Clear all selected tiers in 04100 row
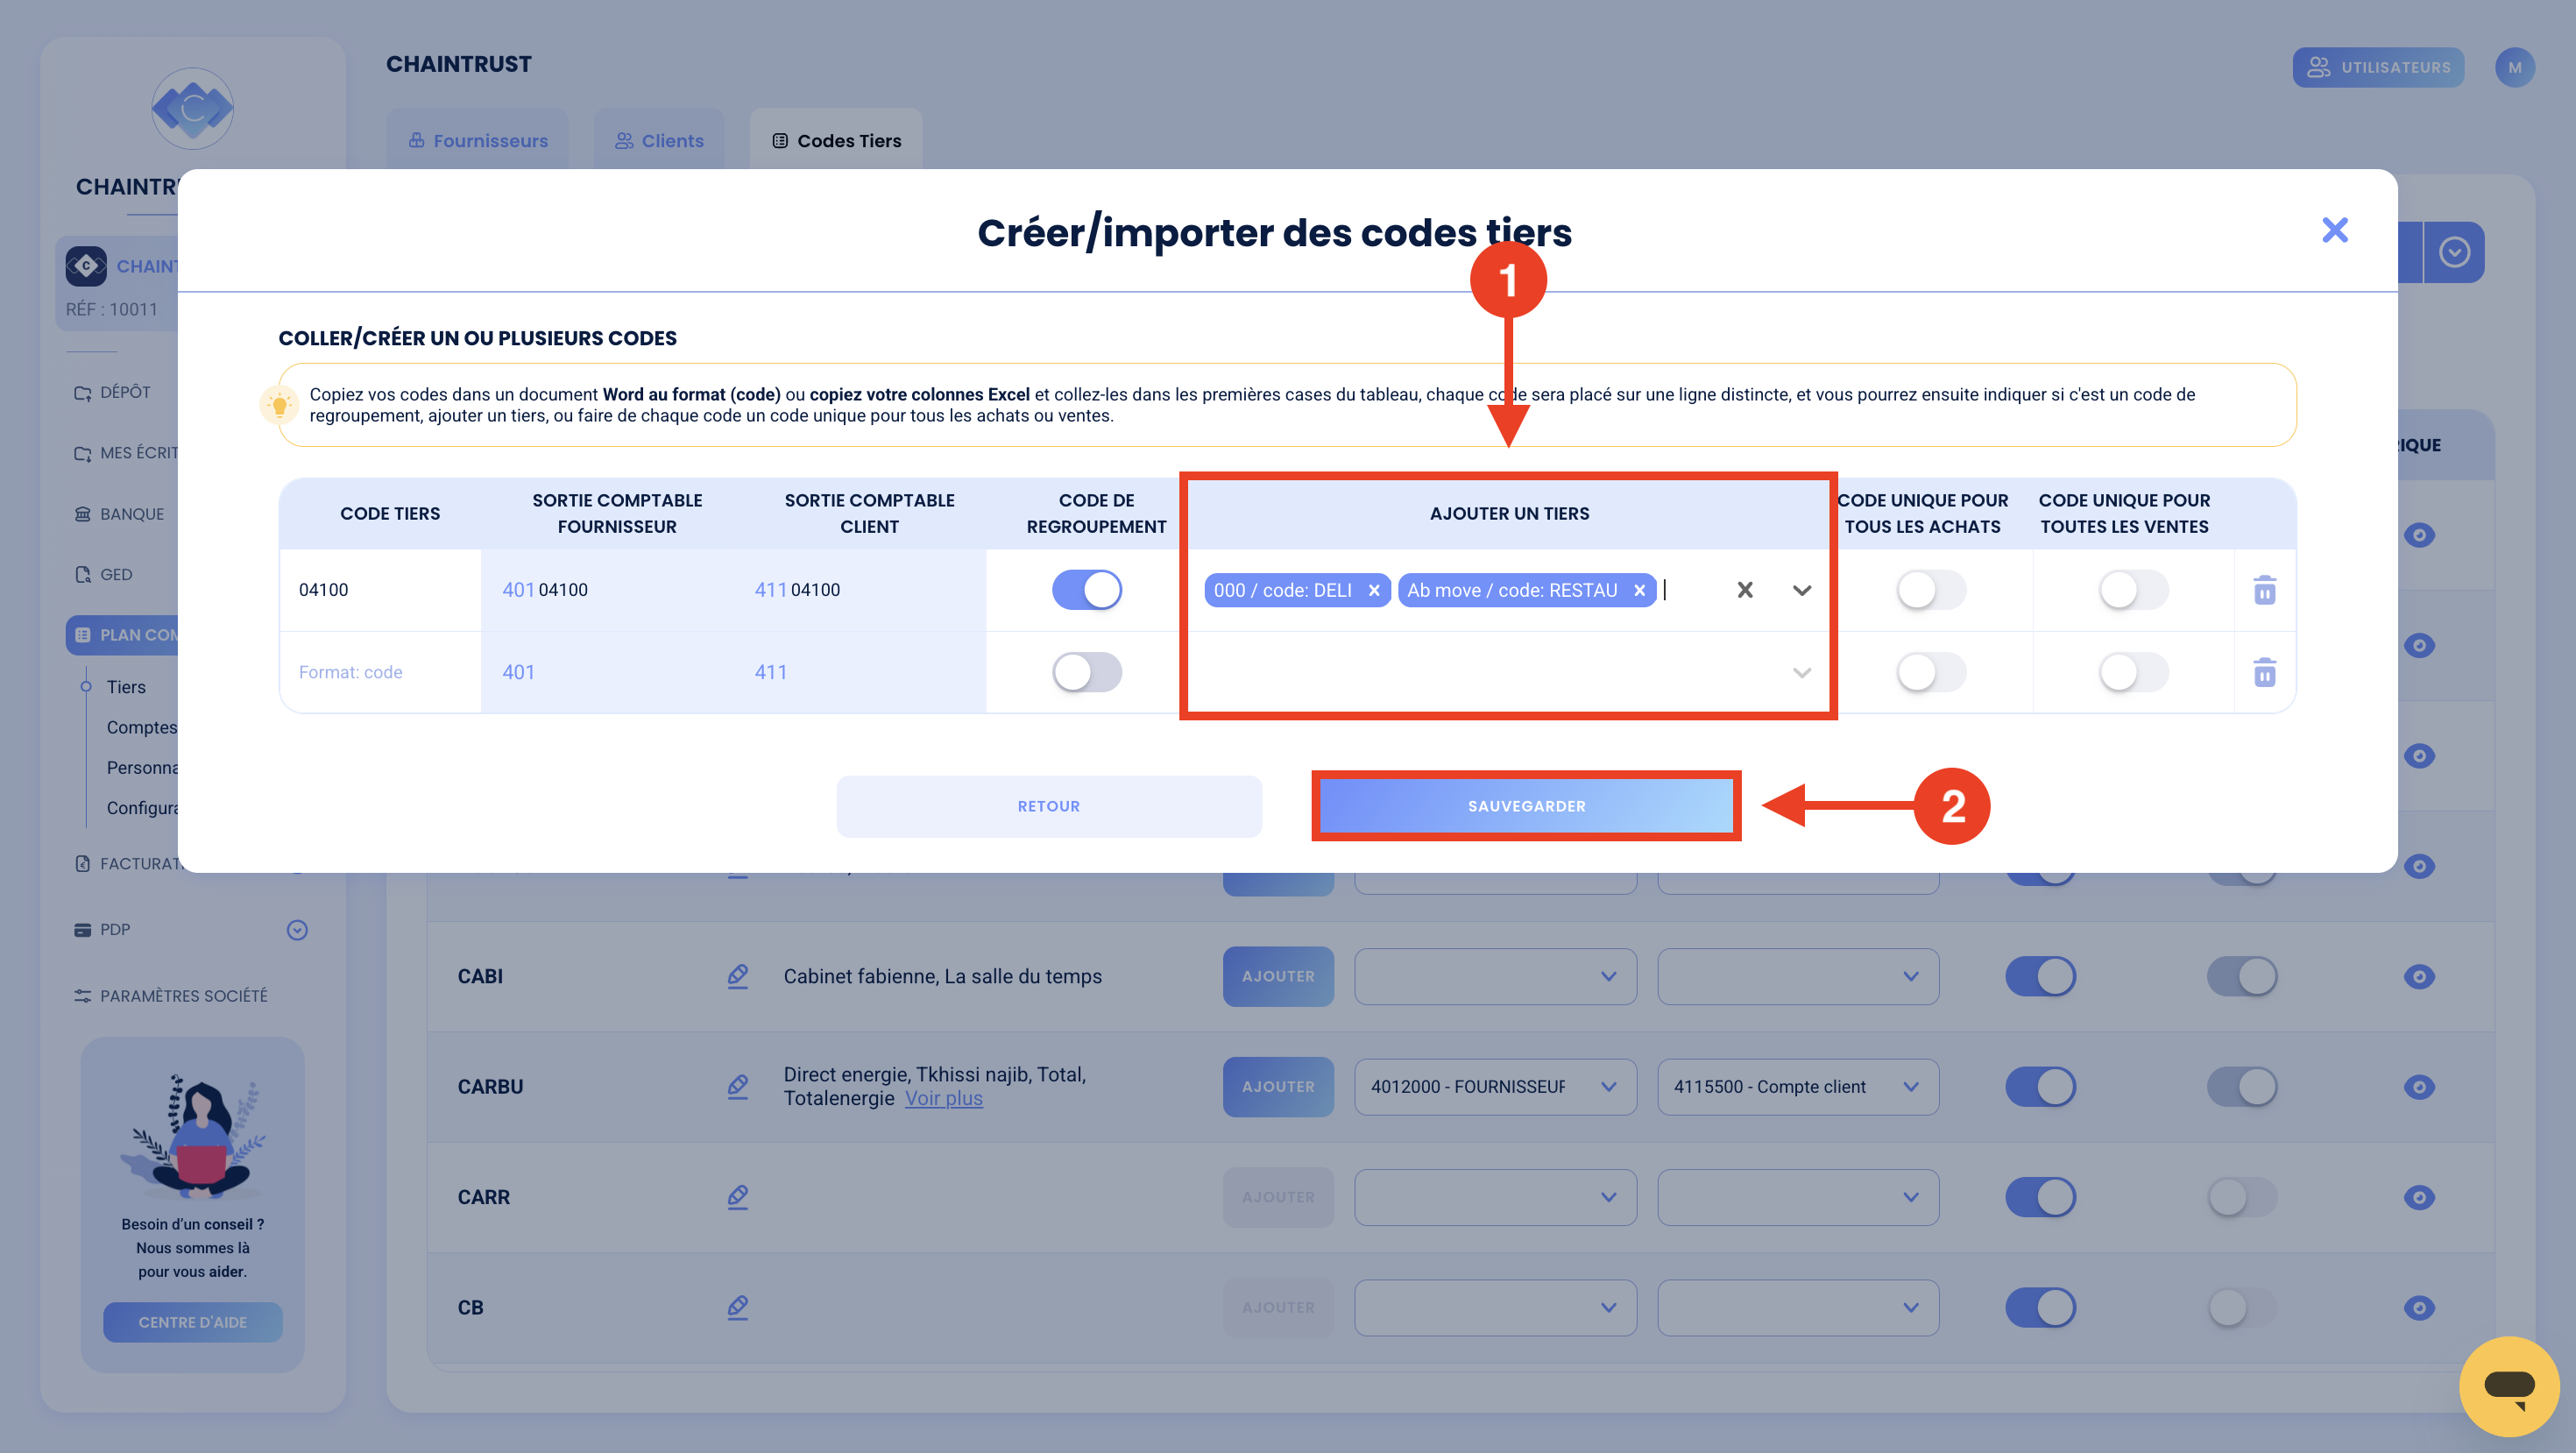 point(1745,590)
